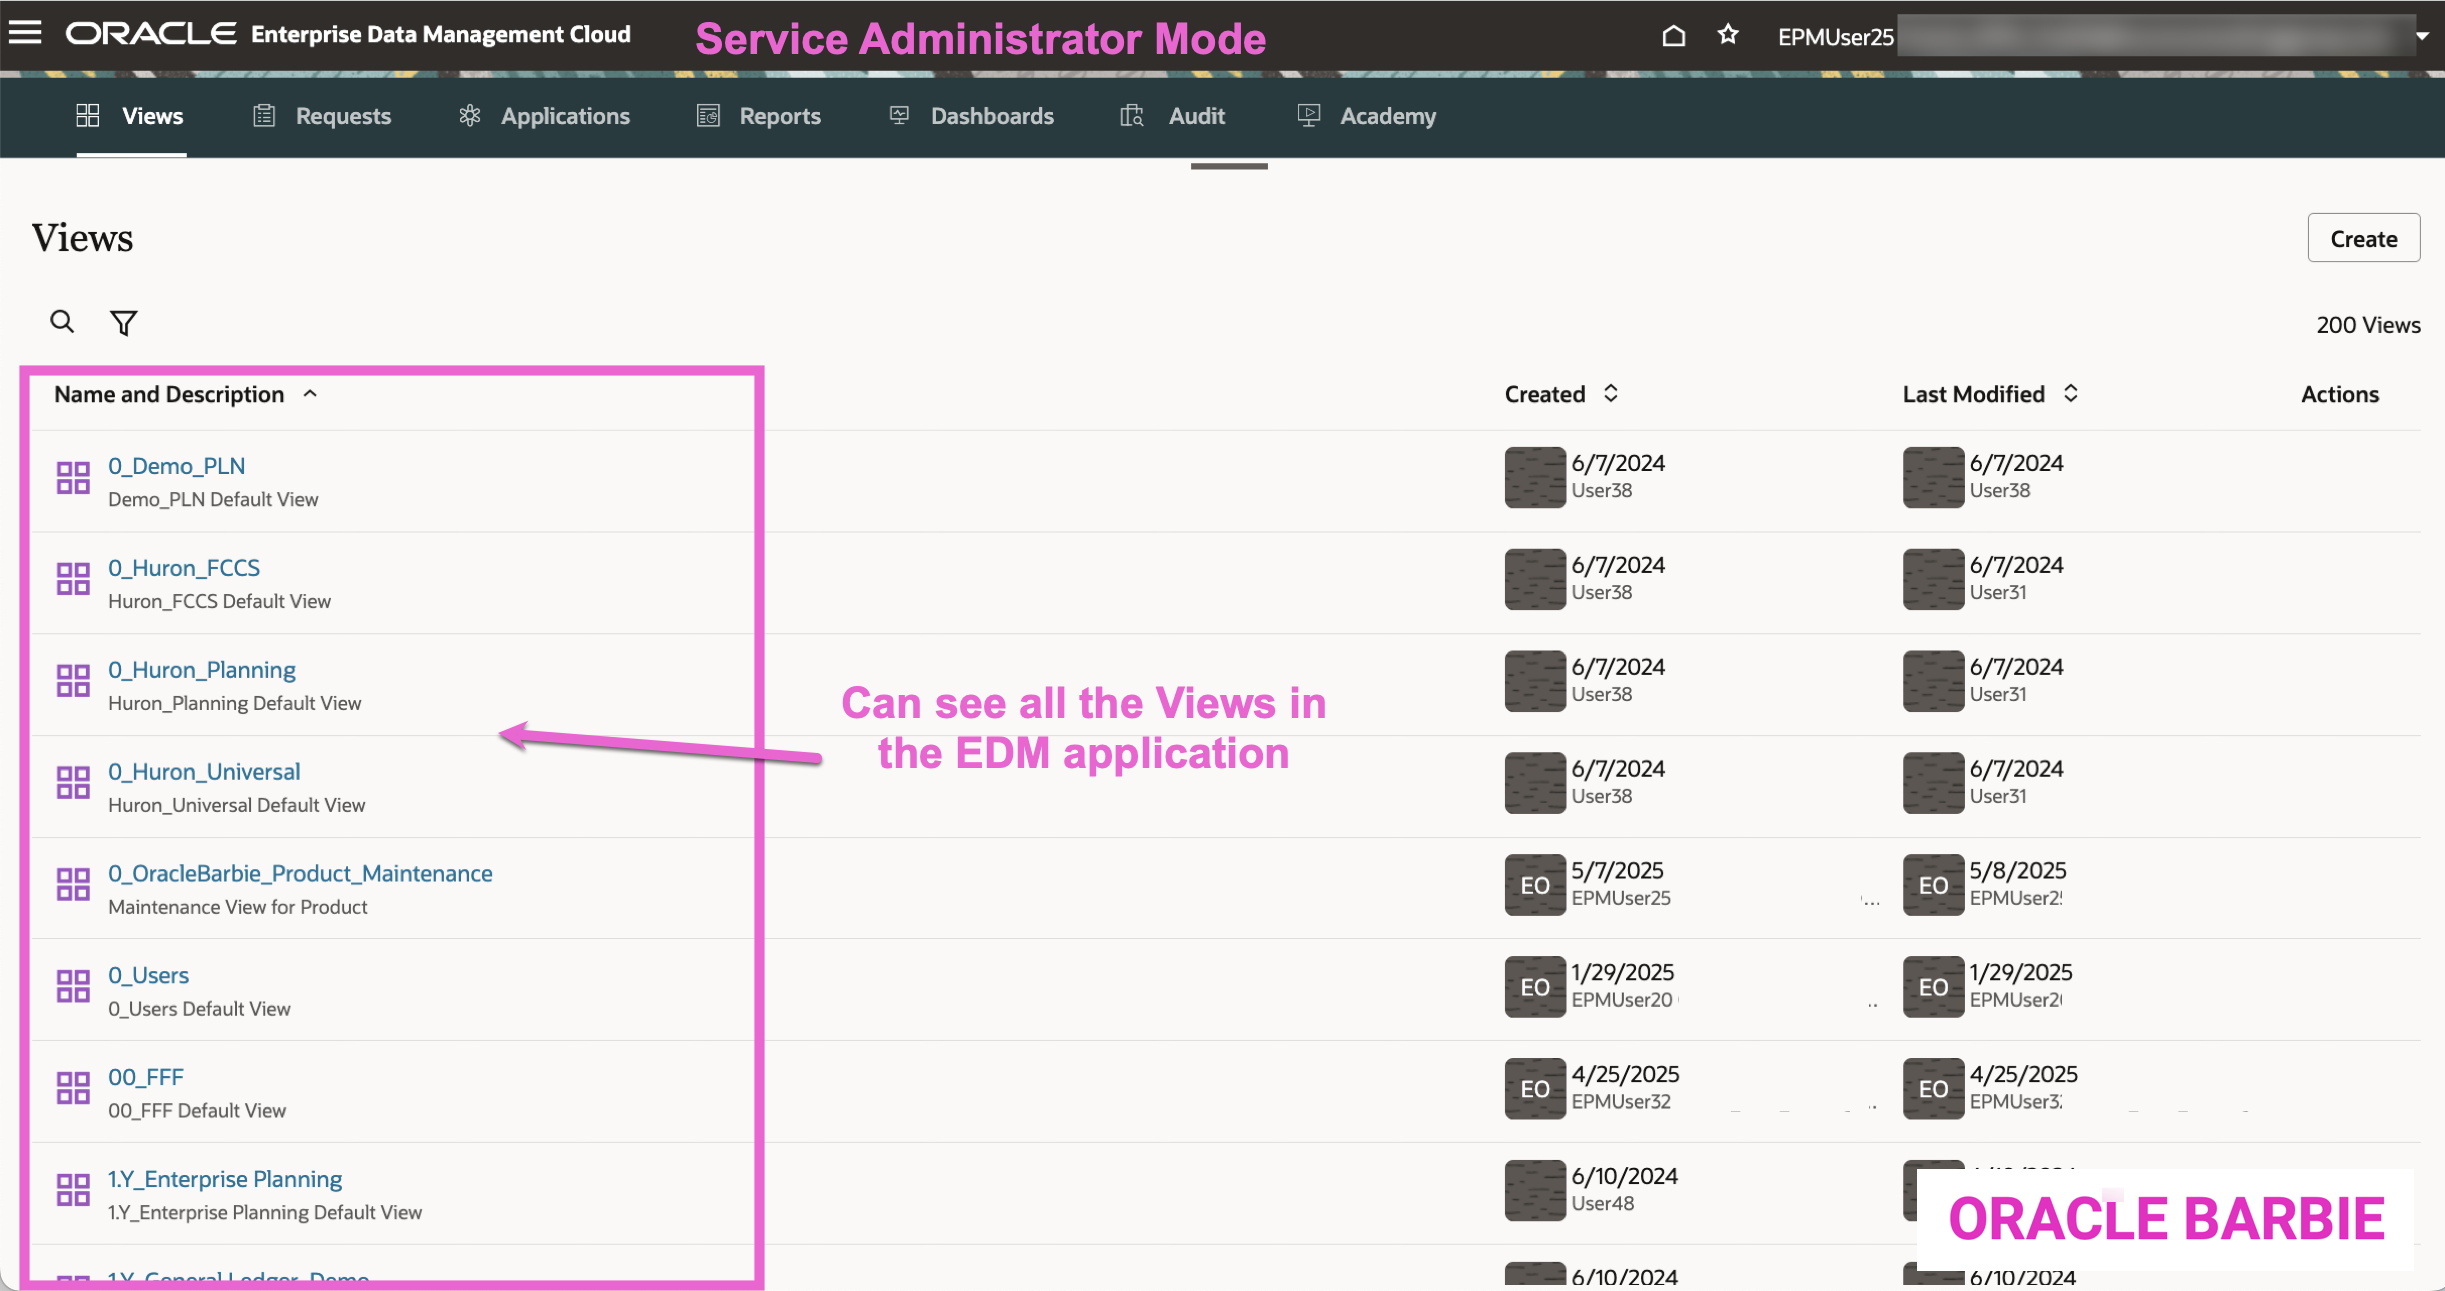Toggle sort on Last Modified column

(2070, 394)
